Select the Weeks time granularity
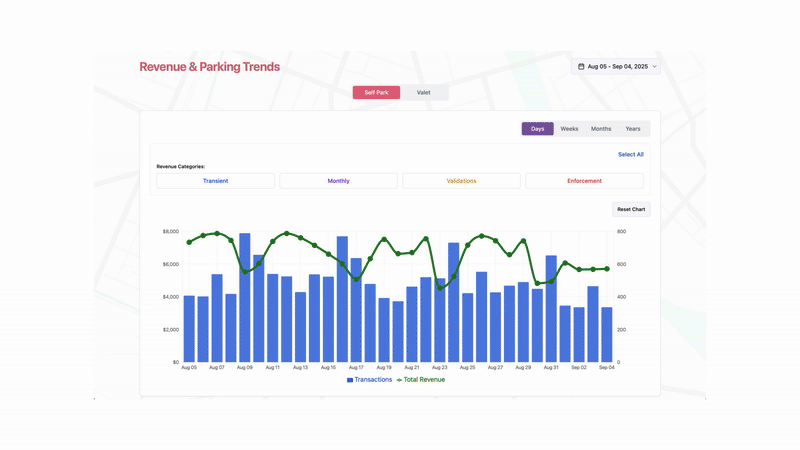Image resolution: width=800 pixels, height=450 pixels. tap(569, 129)
